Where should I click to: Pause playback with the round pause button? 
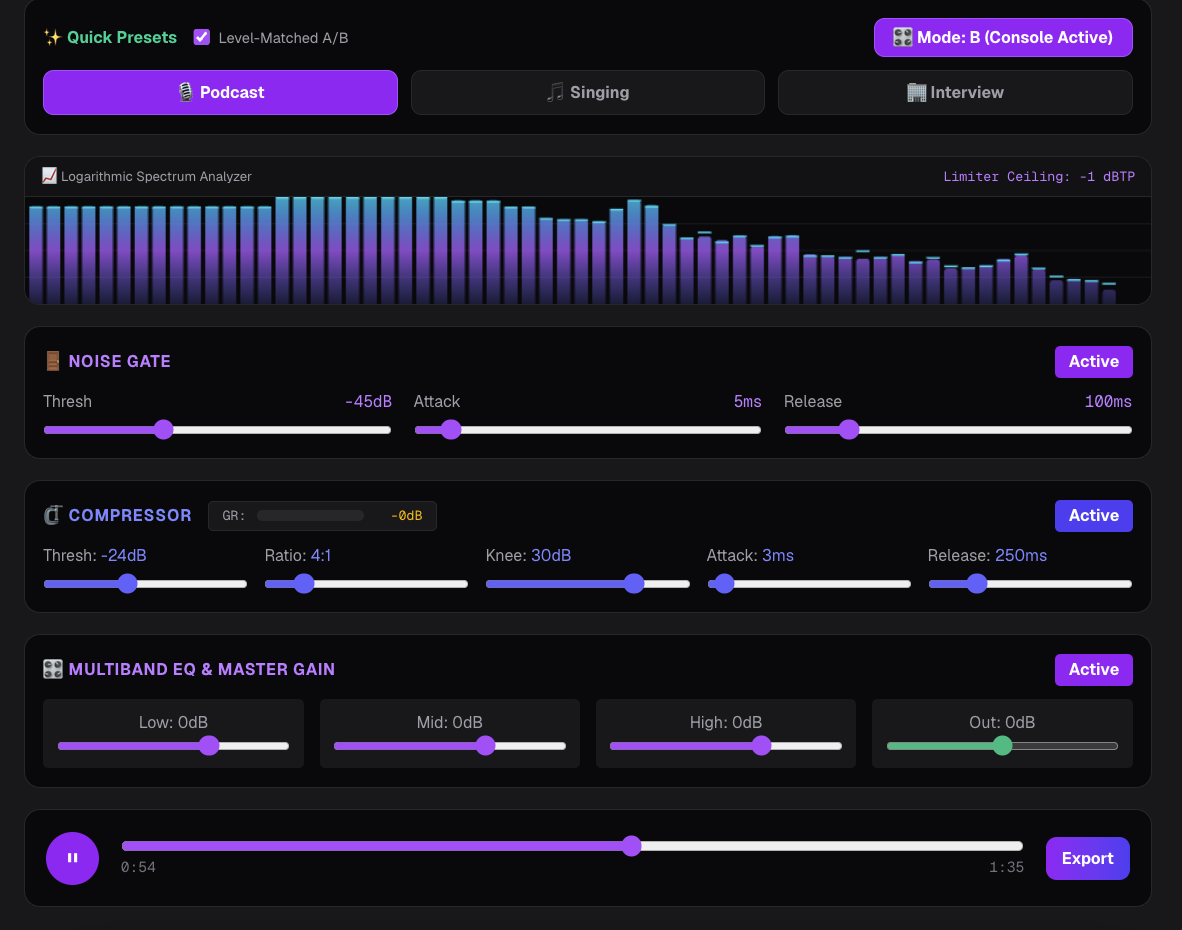(72, 858)
